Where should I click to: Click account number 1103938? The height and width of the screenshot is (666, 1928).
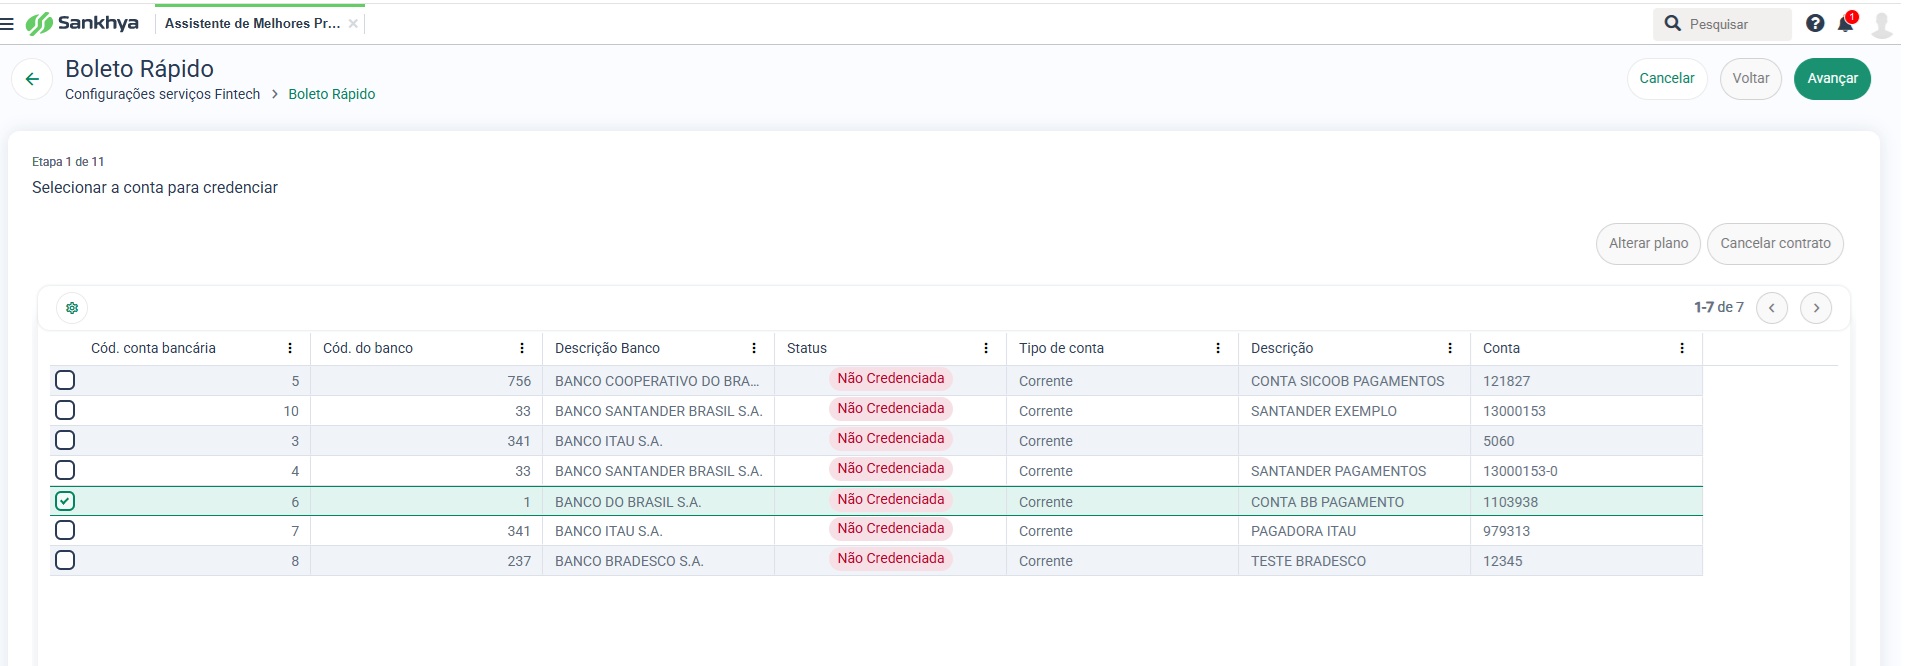click(1510, 502)
